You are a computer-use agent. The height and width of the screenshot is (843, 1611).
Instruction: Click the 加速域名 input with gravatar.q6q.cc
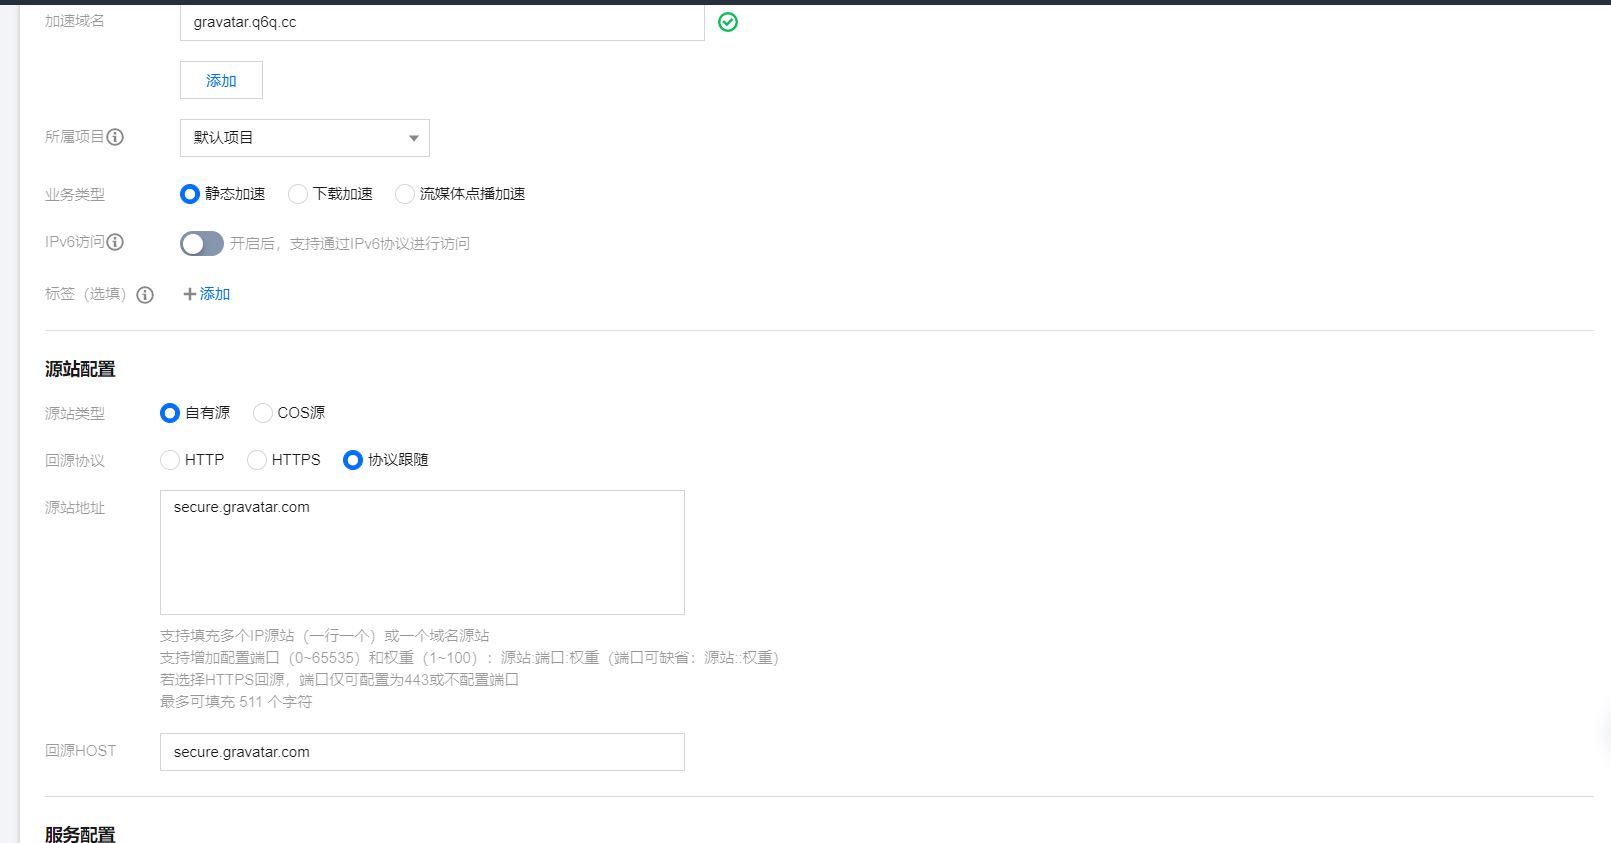click(441, 22)
